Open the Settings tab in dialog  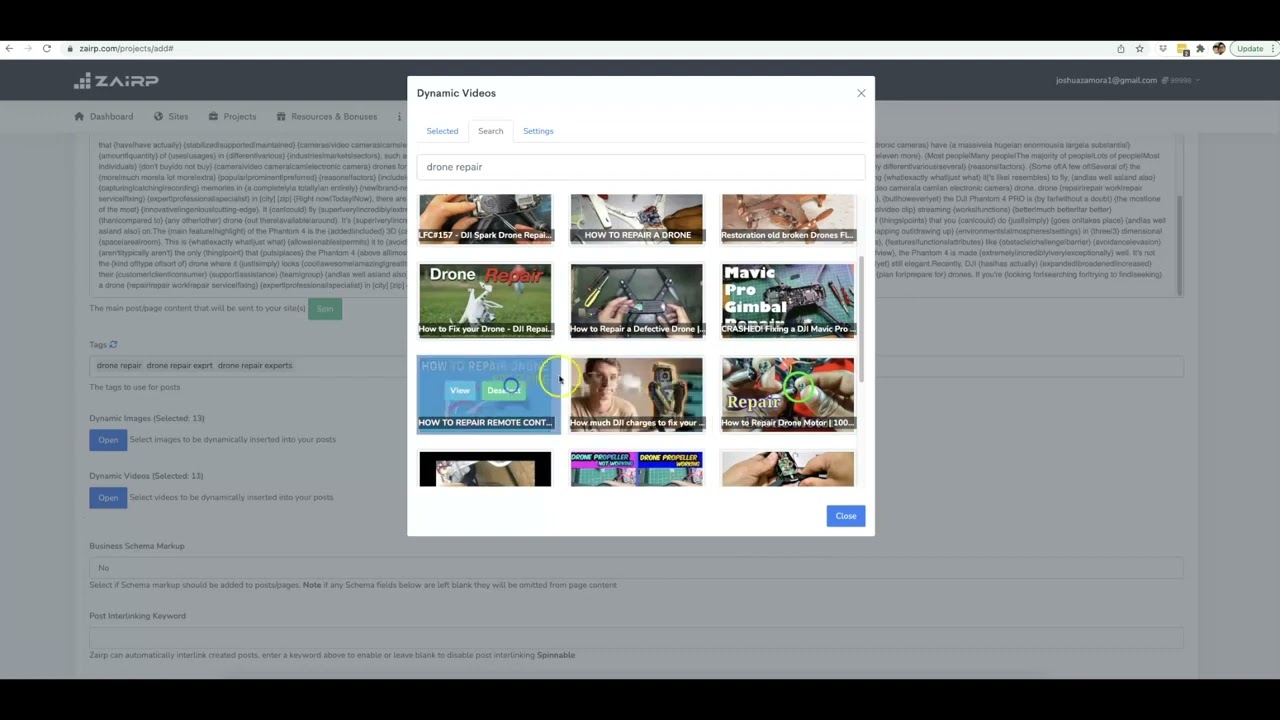[538, 131]
